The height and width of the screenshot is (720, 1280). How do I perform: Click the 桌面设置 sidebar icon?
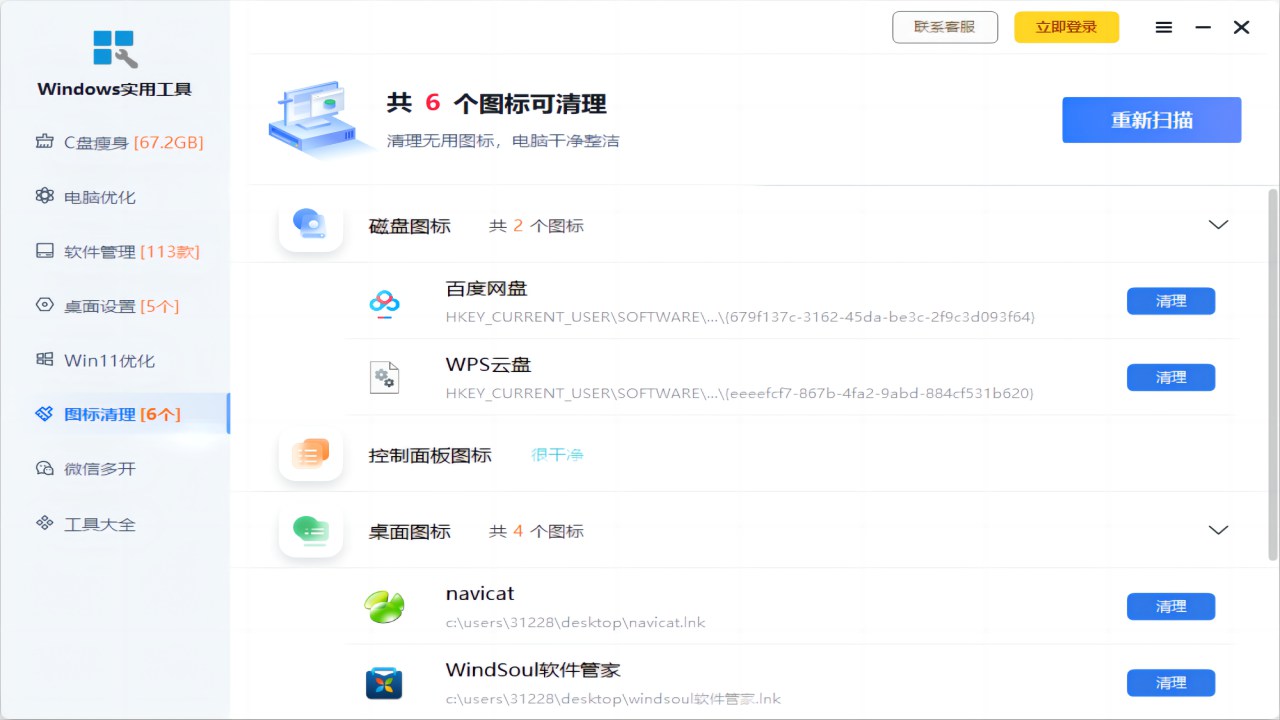tap(44, 305)
